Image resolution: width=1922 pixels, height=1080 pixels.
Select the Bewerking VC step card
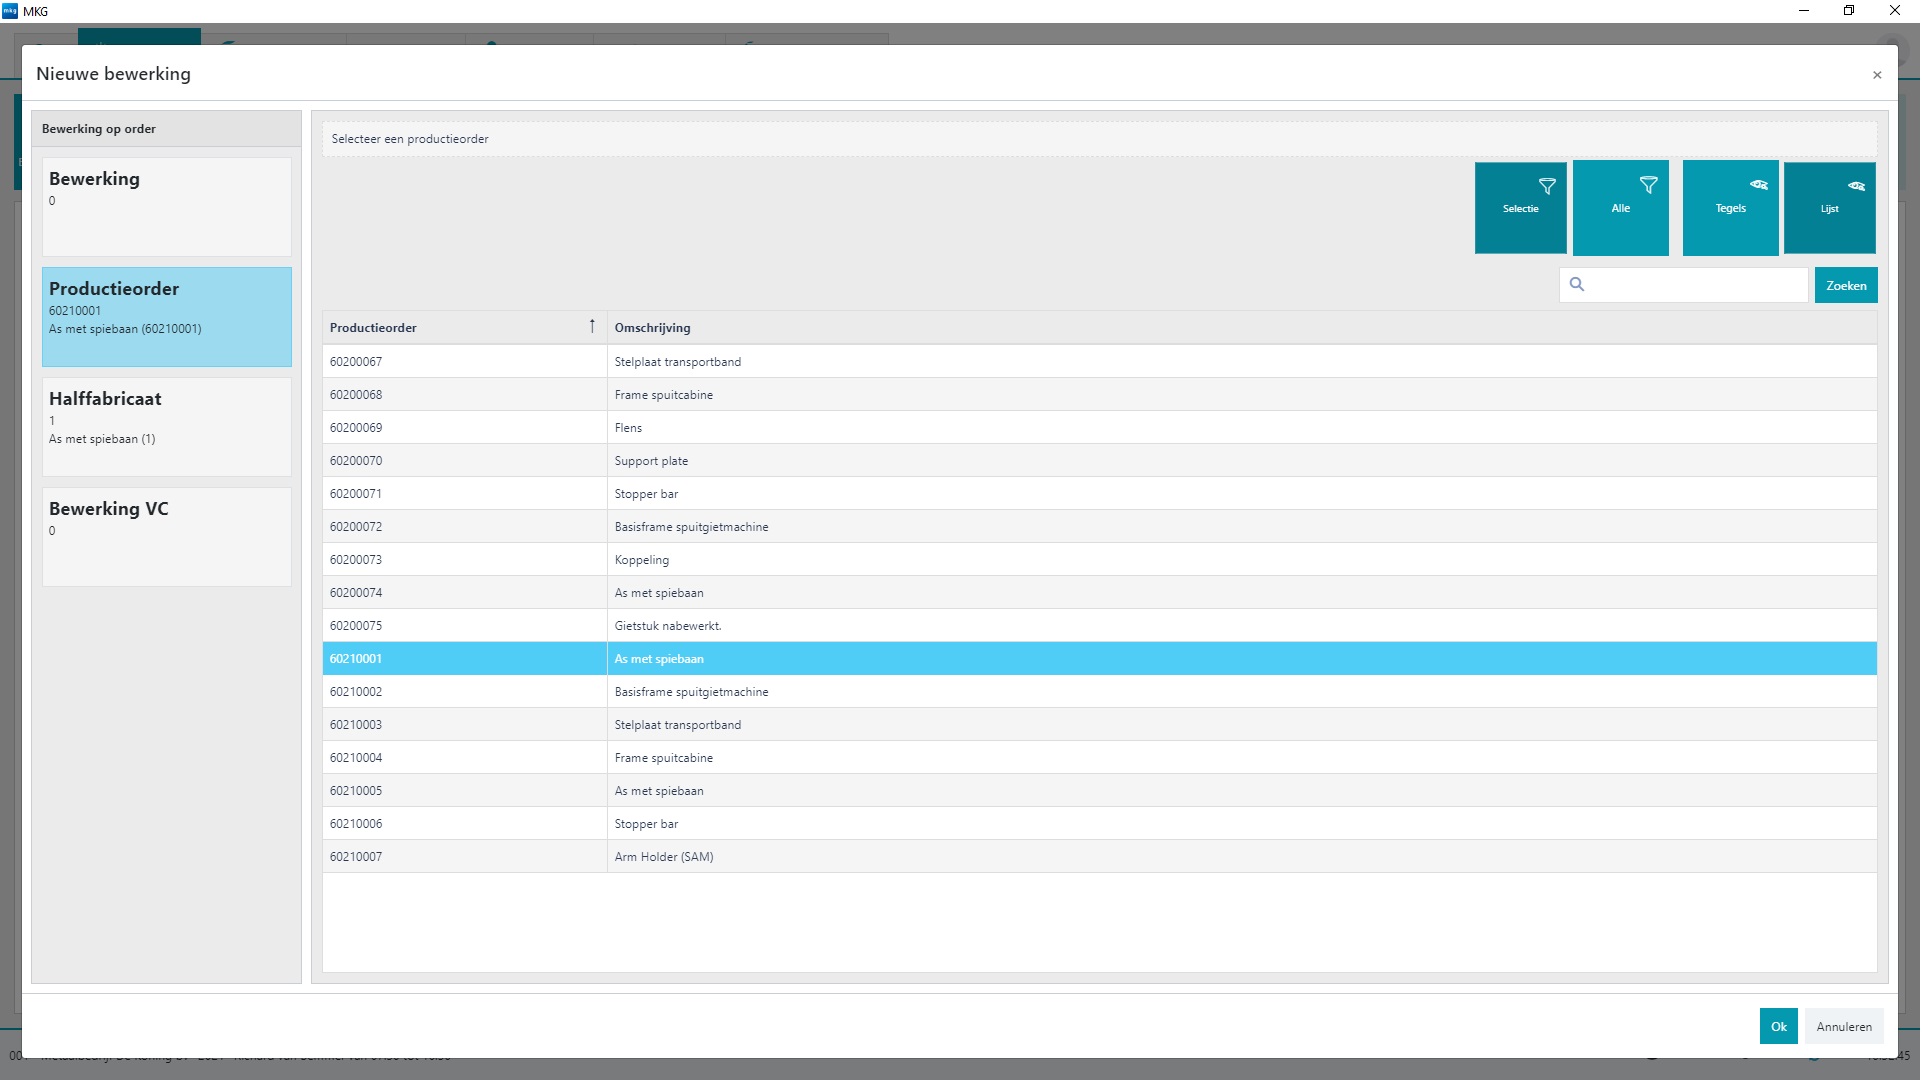pyautogui.click(x=167, y=537)
